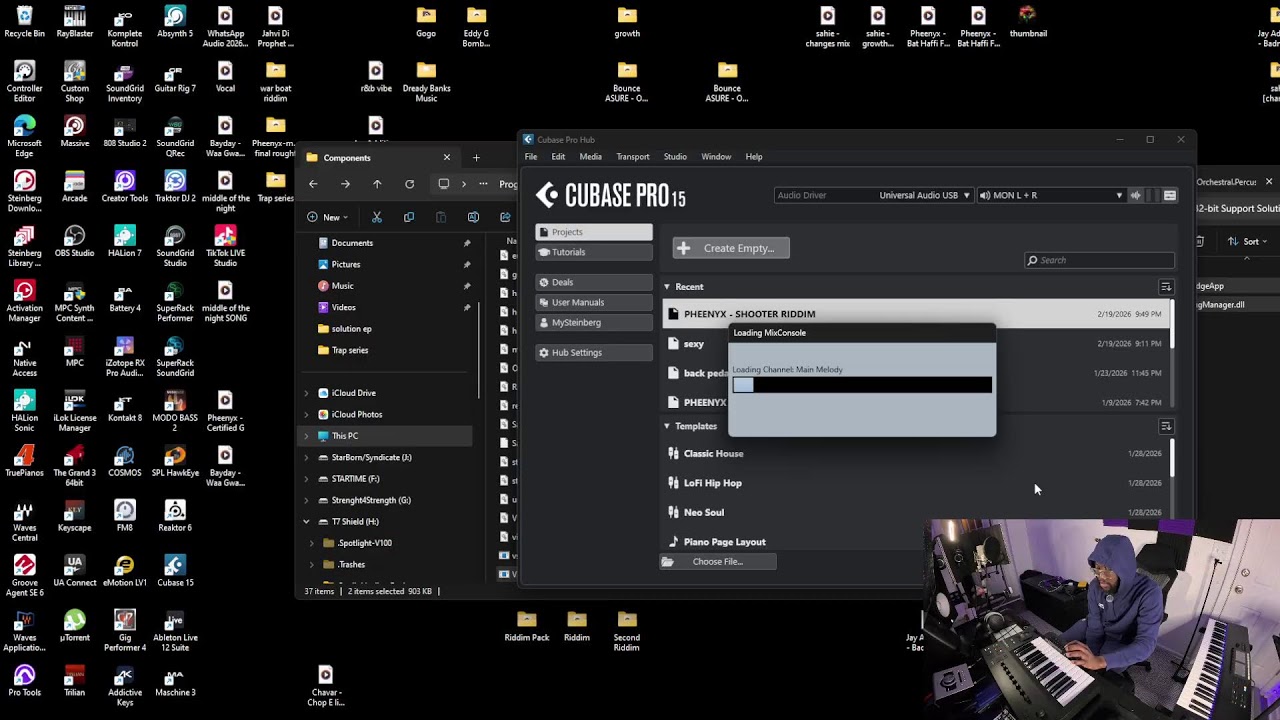Image resolution: width=1280 pixels, height=720 pixels.
Task: Open the Music folder in Explorer sidebar
Action: pos(342,286)
